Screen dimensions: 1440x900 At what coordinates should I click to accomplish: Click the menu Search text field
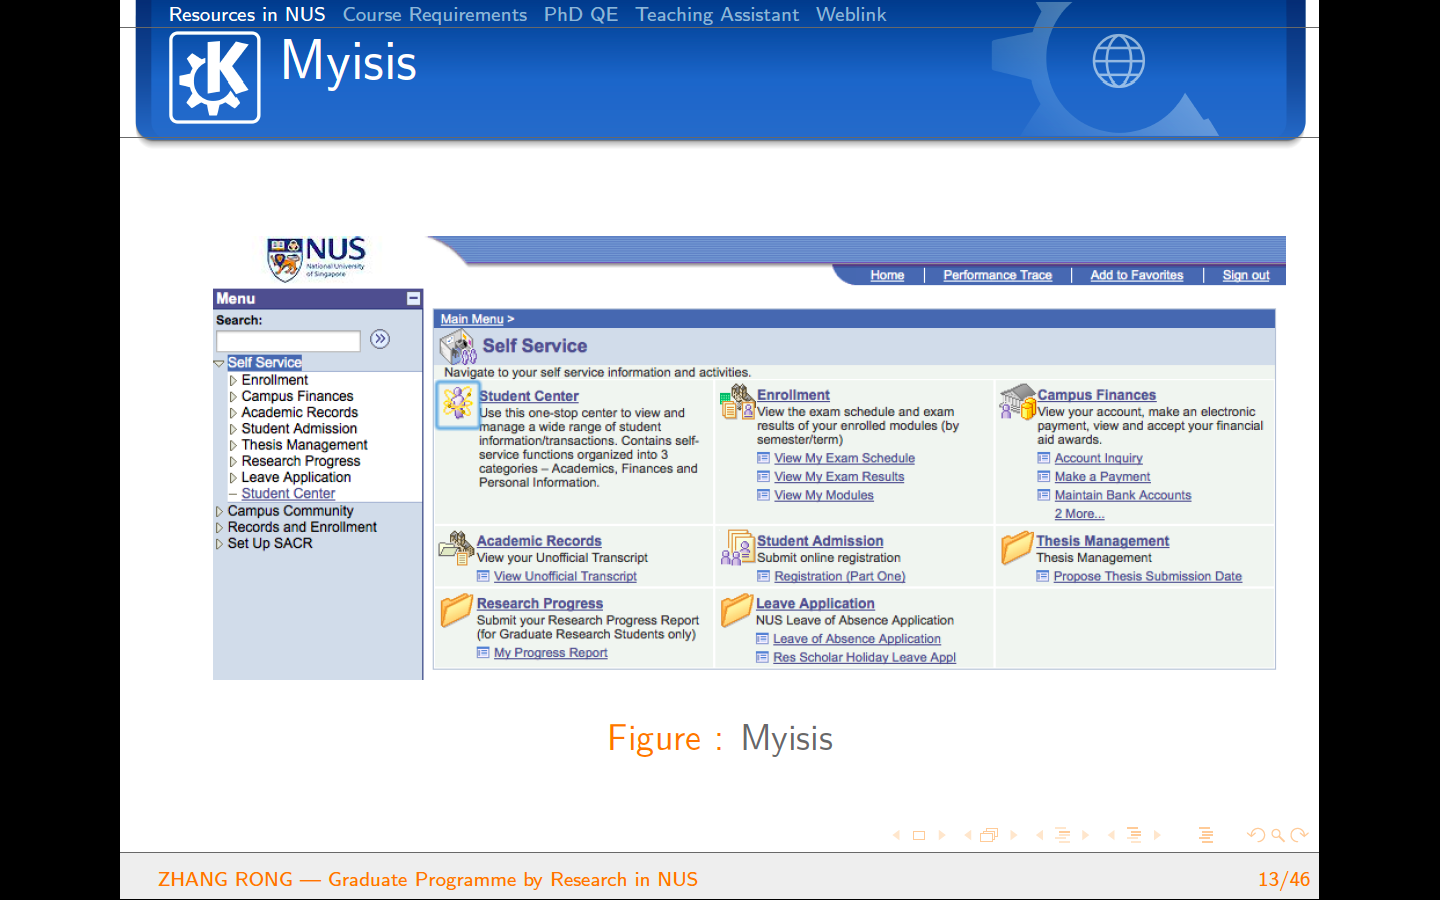click(x=288, y=341)
